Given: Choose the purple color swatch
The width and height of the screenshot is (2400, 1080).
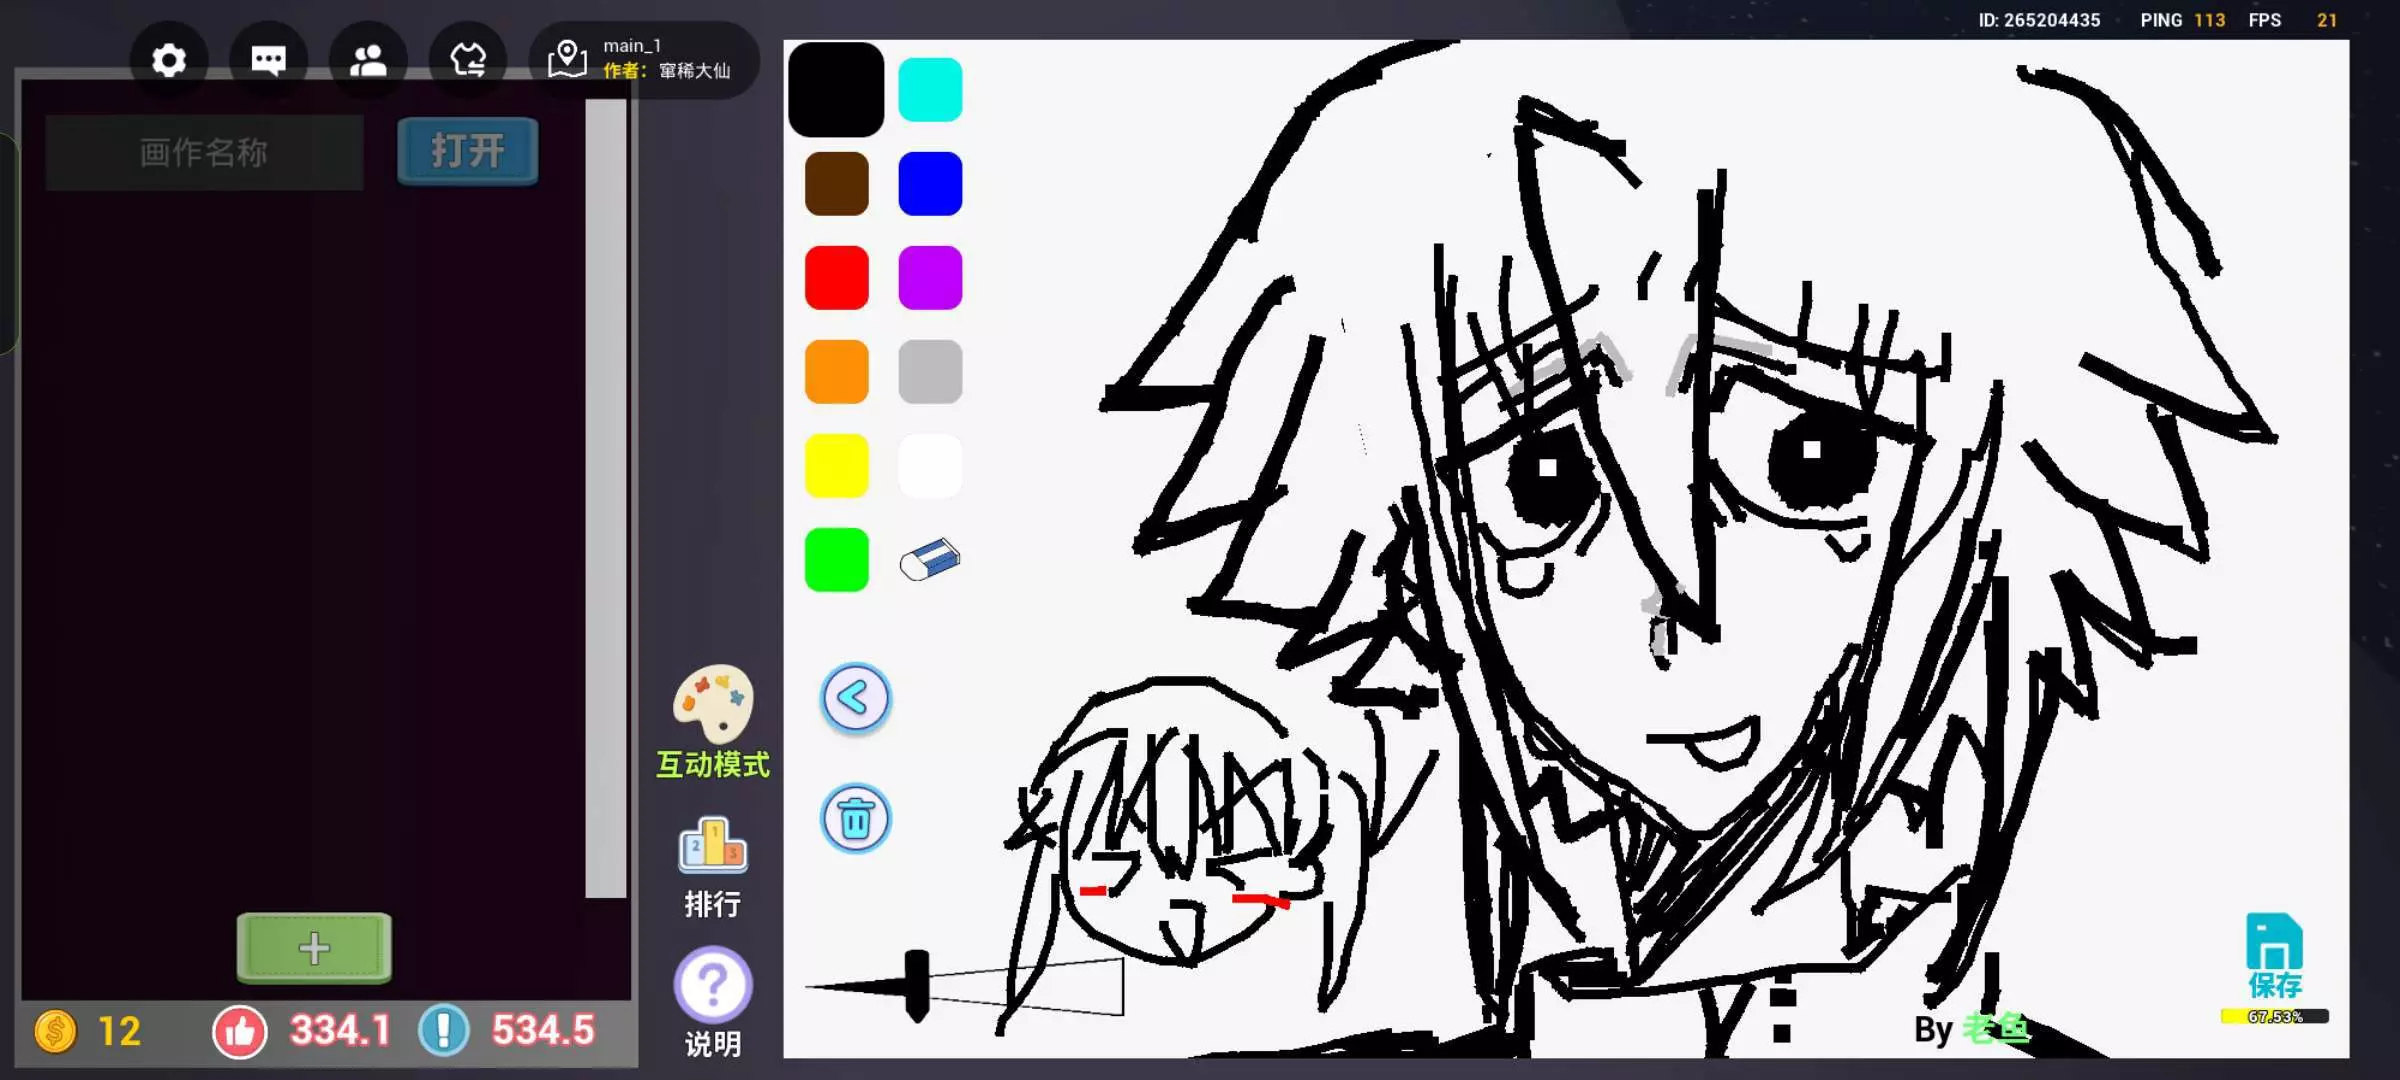Looking at the screenshot, I should pos(930,278).
